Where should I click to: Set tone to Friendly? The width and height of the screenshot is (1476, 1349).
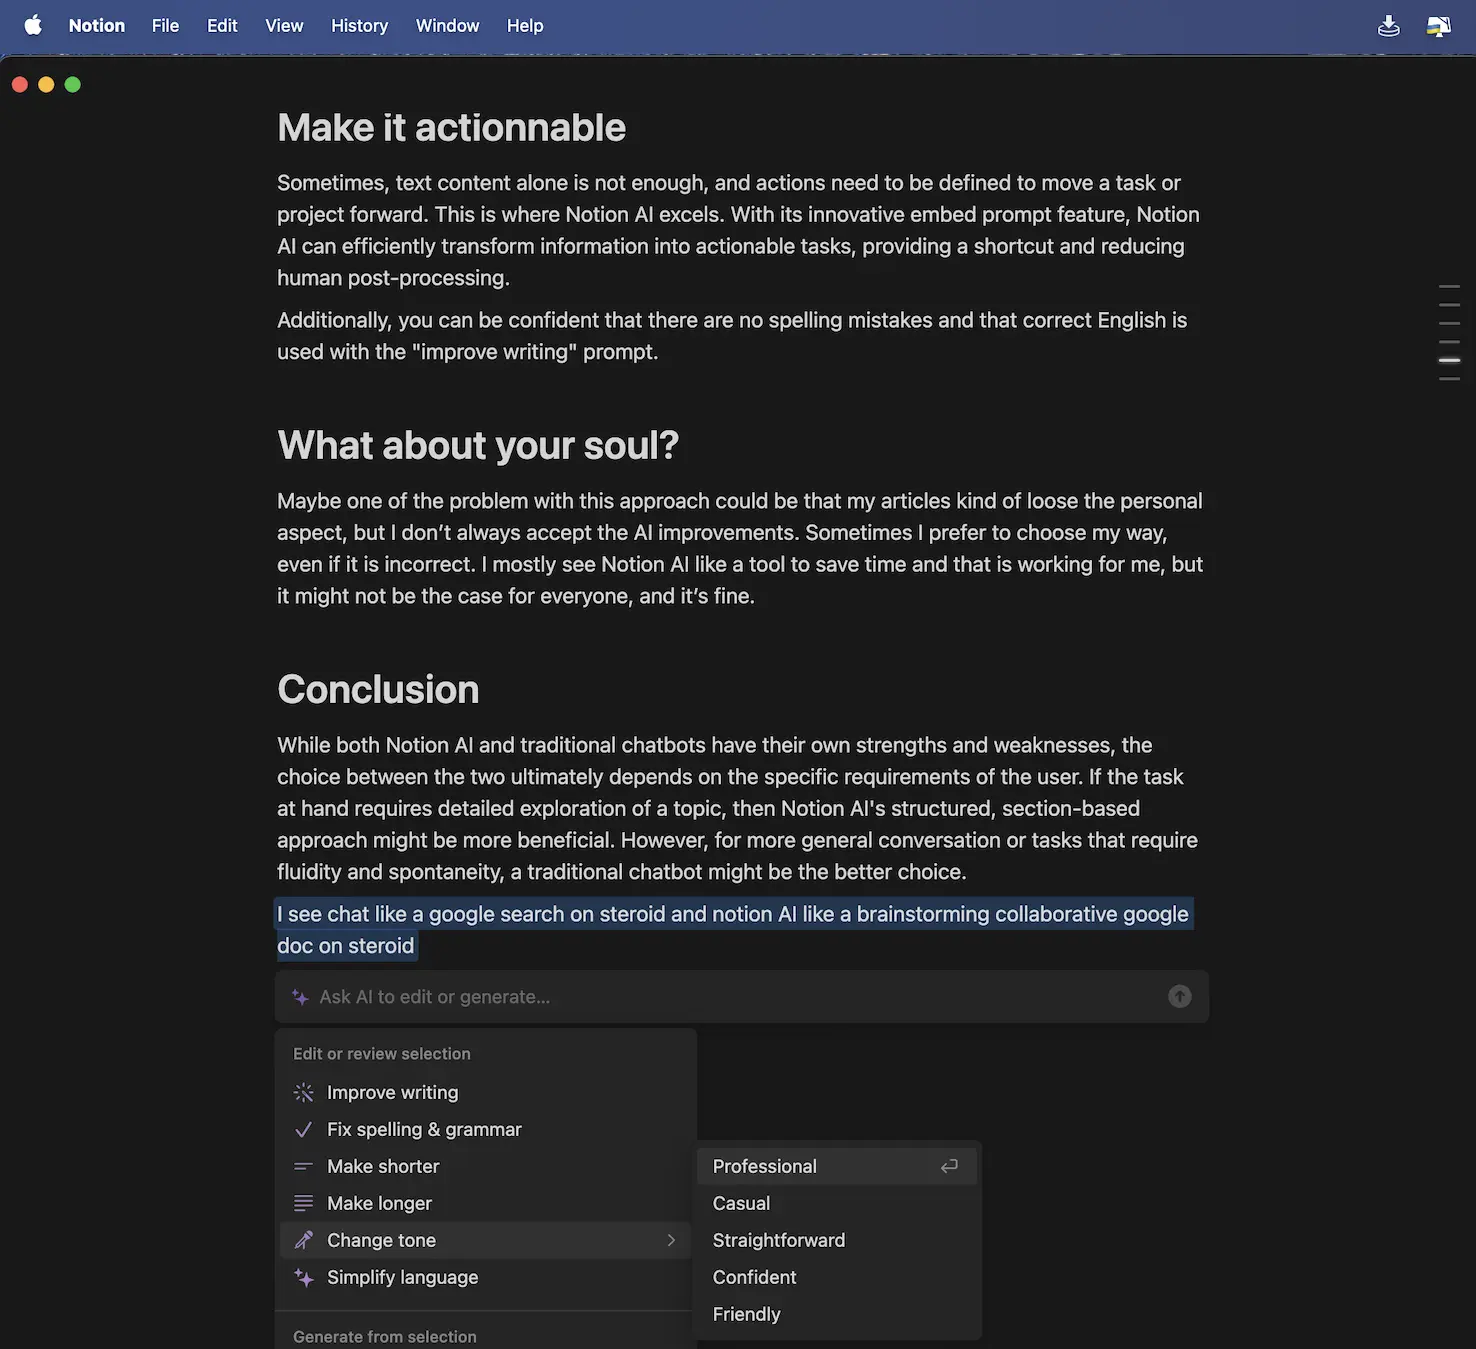pos(837,1314)
